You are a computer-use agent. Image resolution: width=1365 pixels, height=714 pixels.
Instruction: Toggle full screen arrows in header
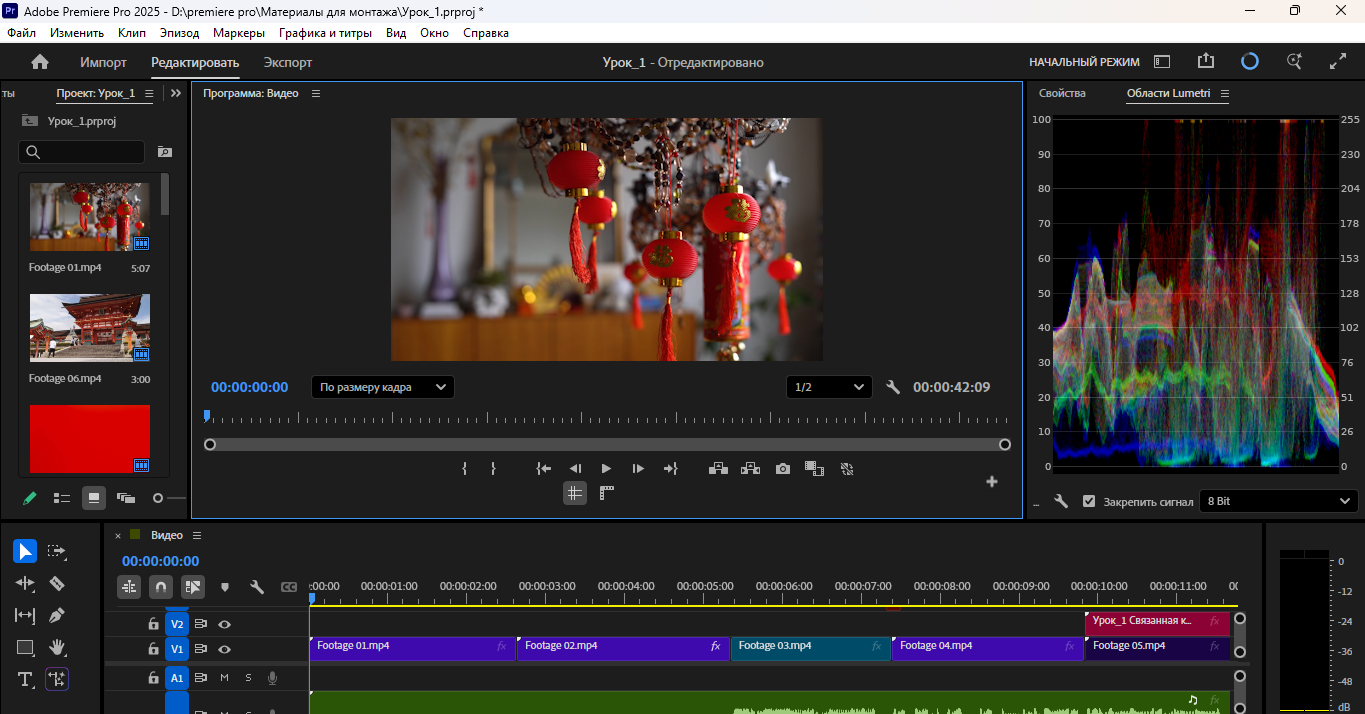coord(1338,61)
